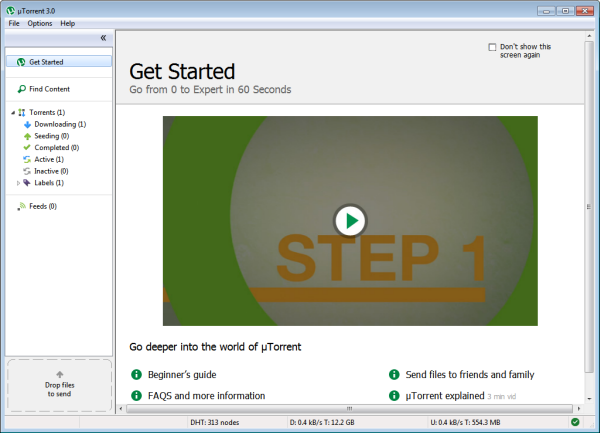
Task: Open µTorrent explained video link
Action: [445, 396]
